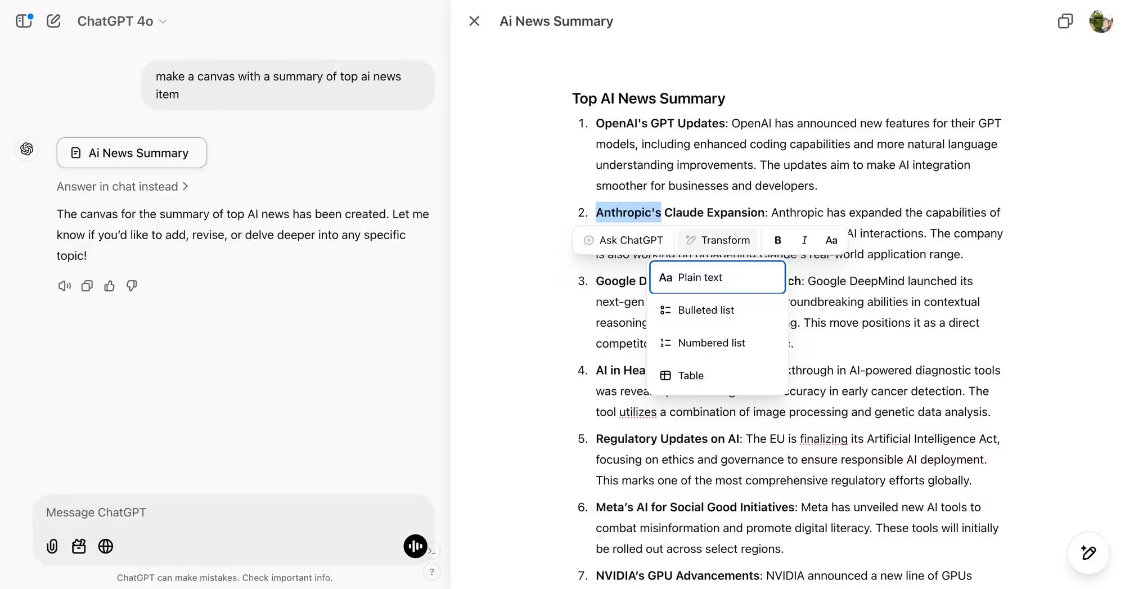
Task: Start voice mode with the waveform button
Action: click(415, 546)
